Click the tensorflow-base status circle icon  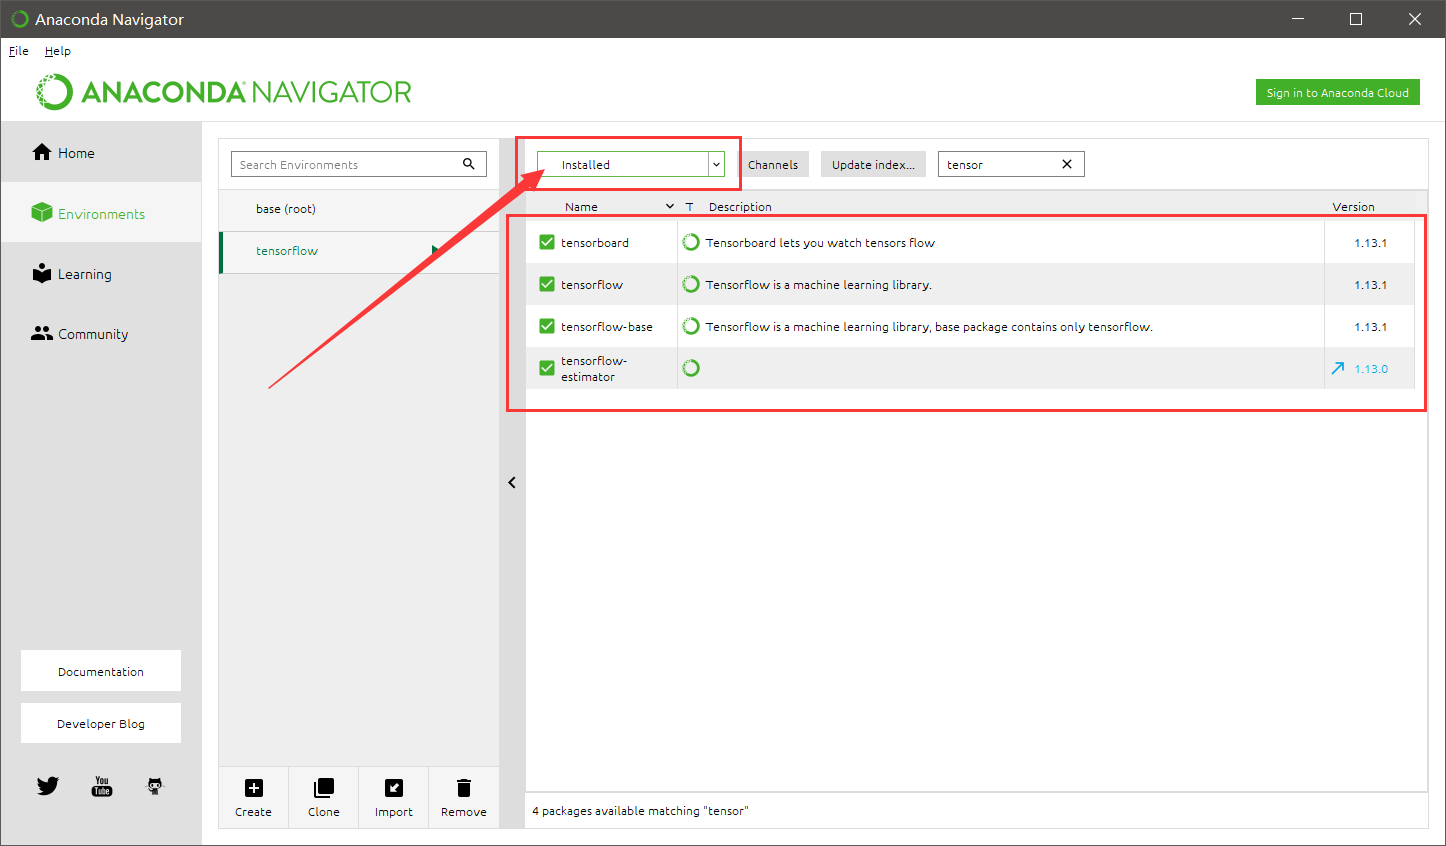pos(691,326)
